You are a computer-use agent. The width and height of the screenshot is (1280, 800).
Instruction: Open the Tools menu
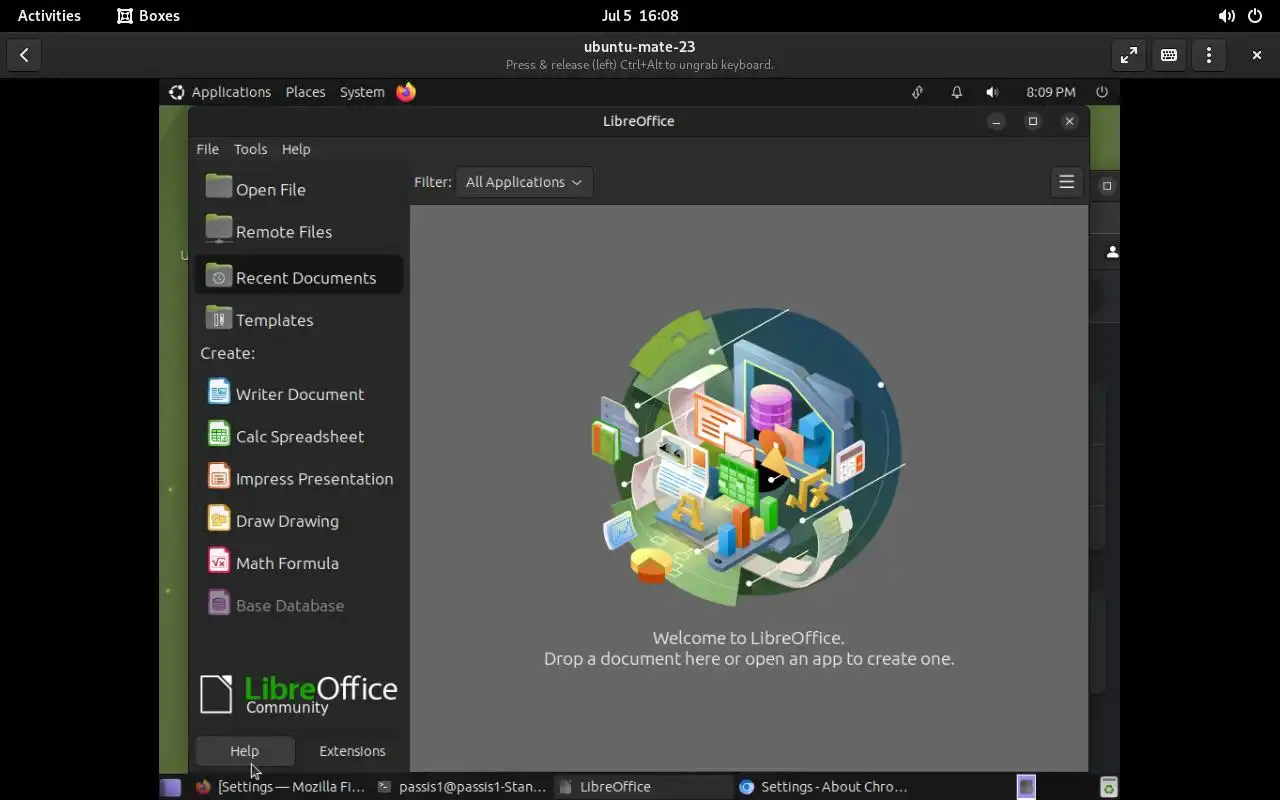(x=250, y=149)
